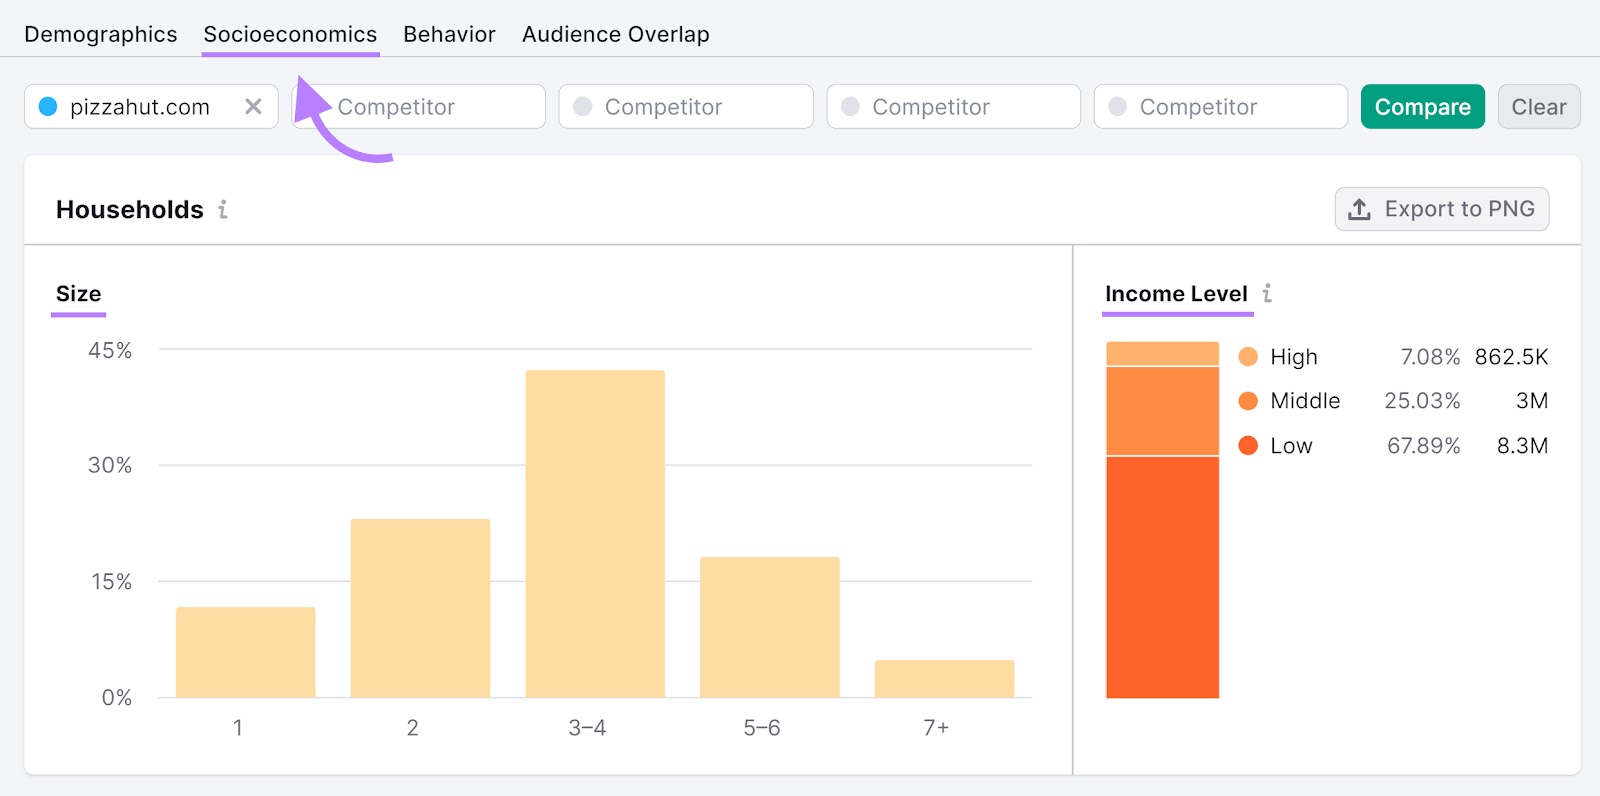Switch to the Behavior tab
Screen dimensions: 1600x796
[449, 34]
